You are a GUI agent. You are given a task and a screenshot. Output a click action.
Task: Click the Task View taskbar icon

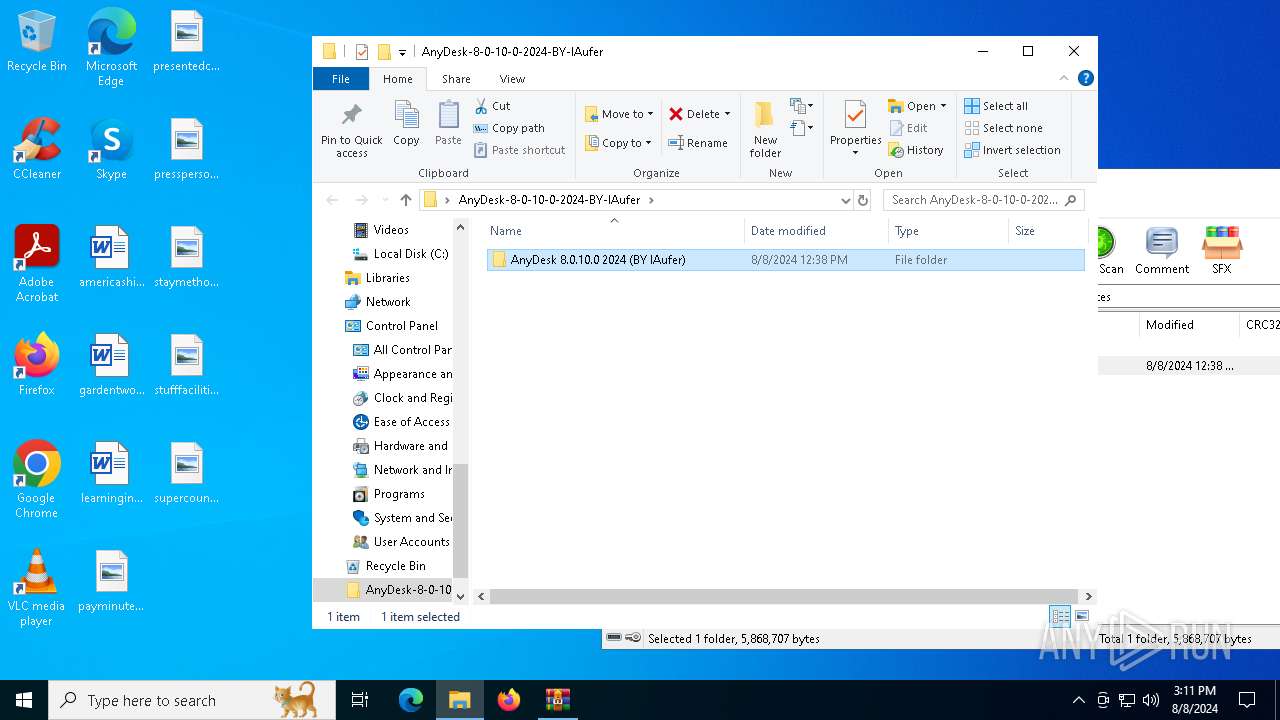tap(360, 700)
